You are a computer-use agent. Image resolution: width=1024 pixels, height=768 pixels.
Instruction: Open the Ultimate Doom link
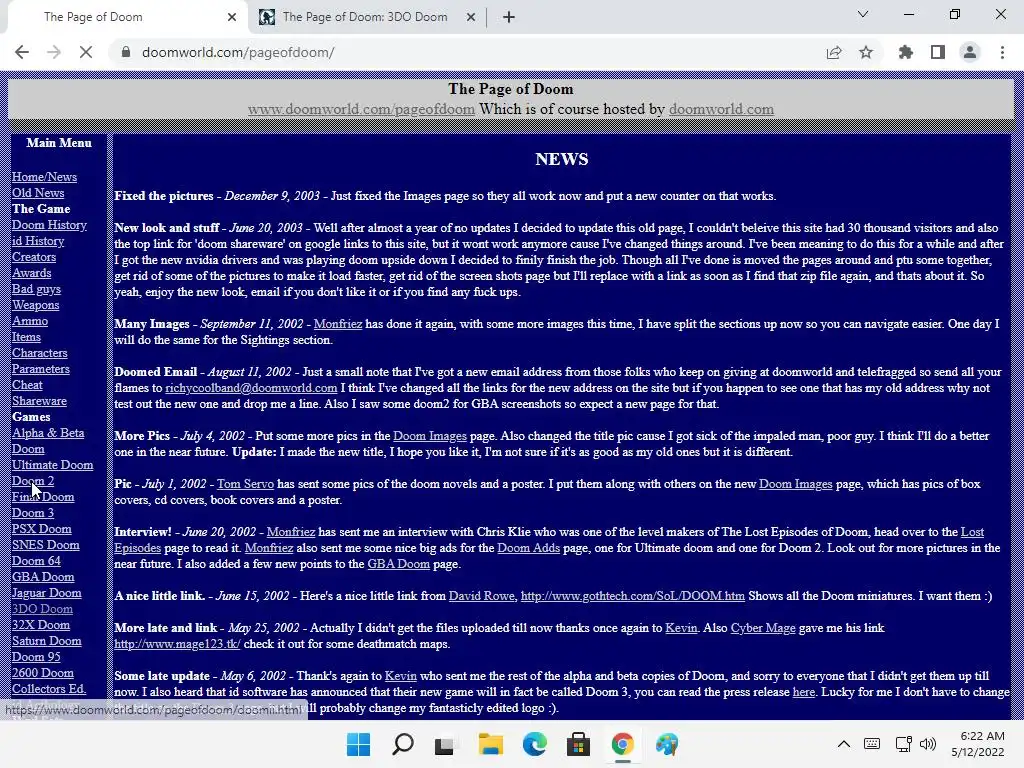tap(53, 465)
